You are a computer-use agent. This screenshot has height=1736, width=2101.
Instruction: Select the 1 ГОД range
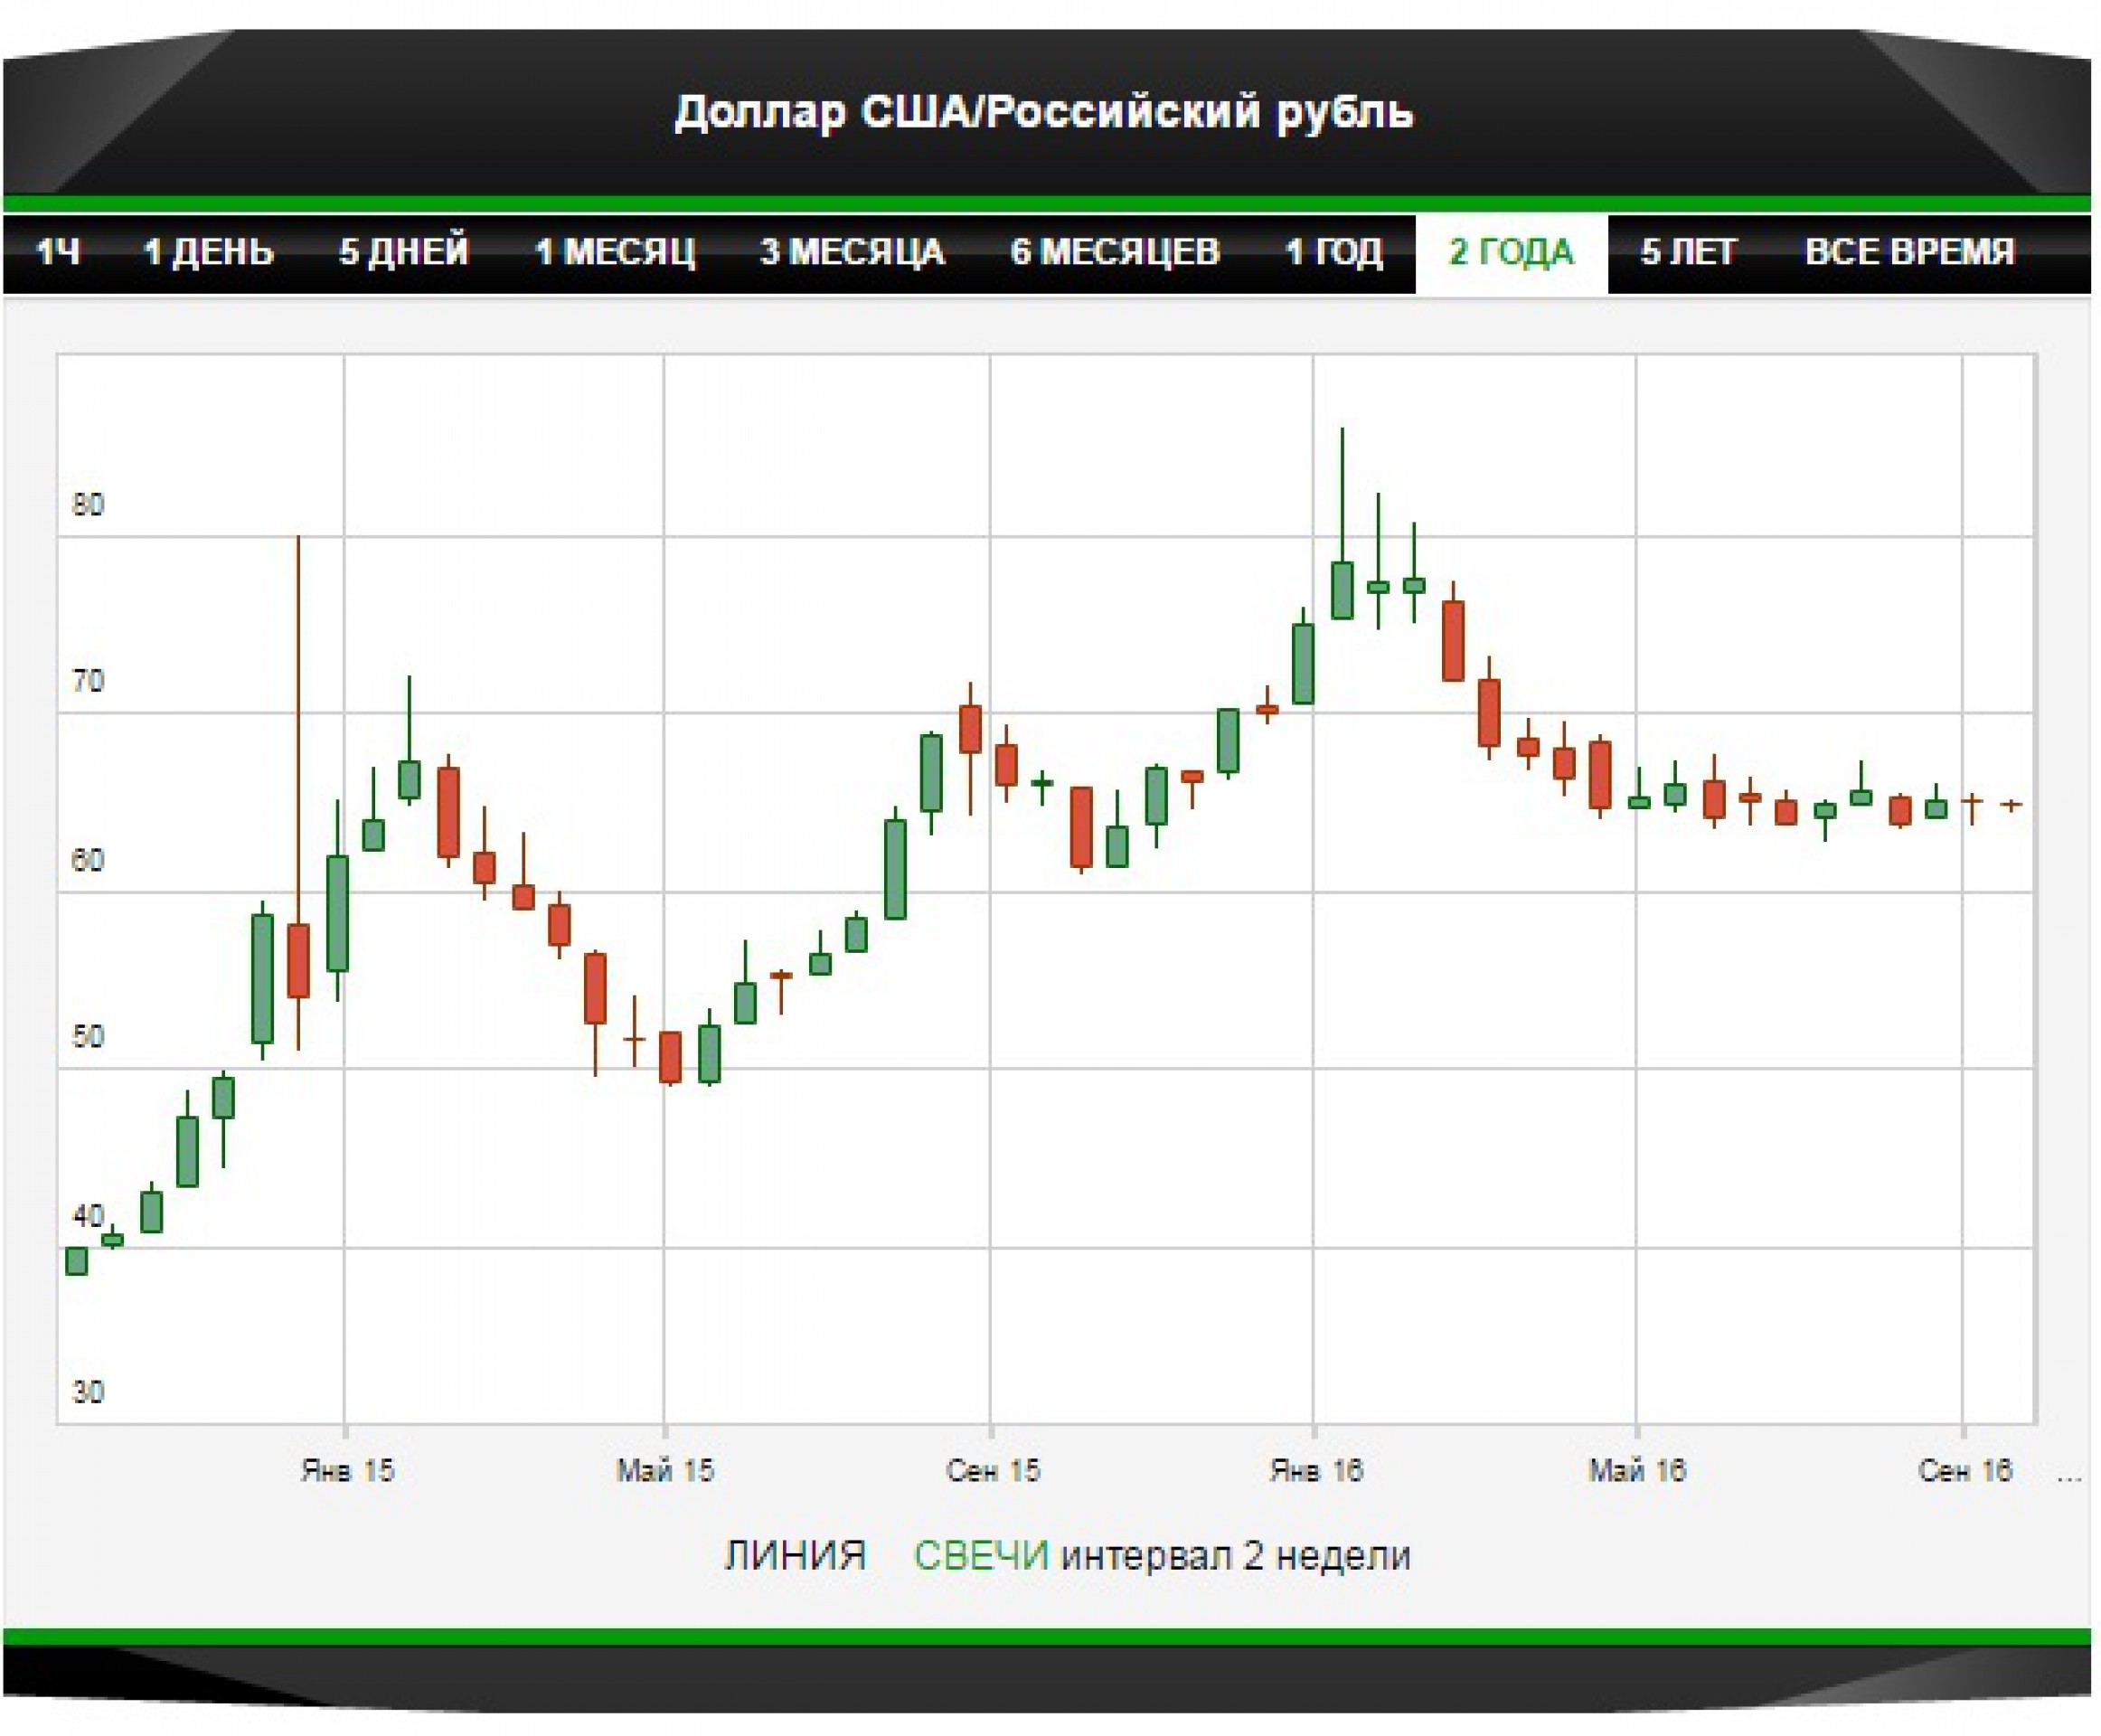click(x=1333, y=251)
